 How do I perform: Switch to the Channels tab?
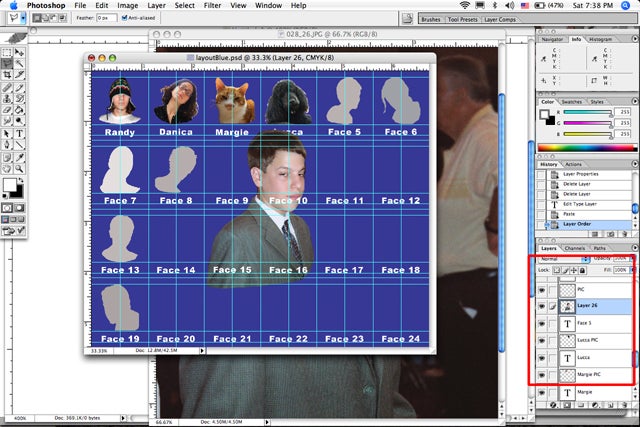[575, 248]
